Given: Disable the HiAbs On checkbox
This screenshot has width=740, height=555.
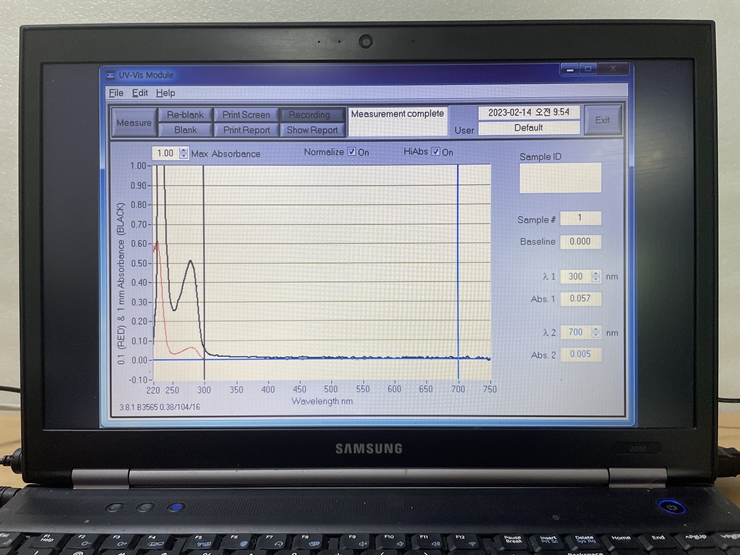Looking at the screenshot, I should 436,152.
